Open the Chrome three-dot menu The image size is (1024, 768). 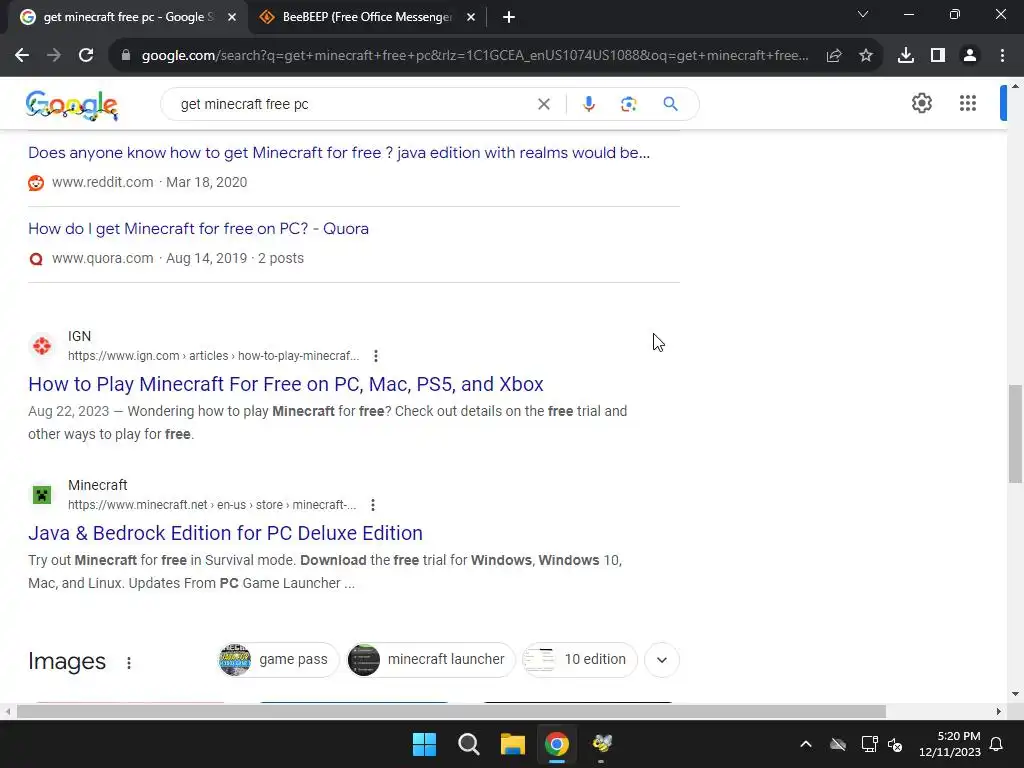[x=1002, y=56]
